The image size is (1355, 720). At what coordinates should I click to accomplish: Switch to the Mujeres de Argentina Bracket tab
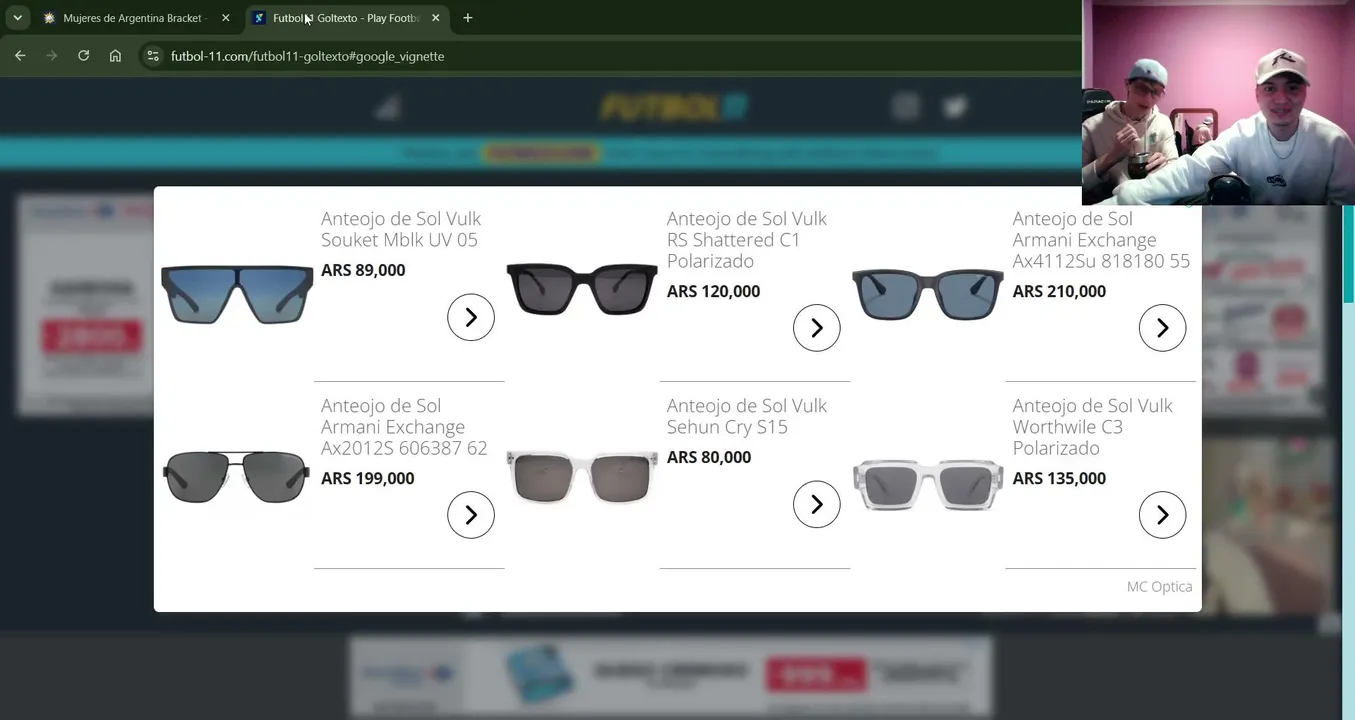pyautogui.click(x=134, y=18)
